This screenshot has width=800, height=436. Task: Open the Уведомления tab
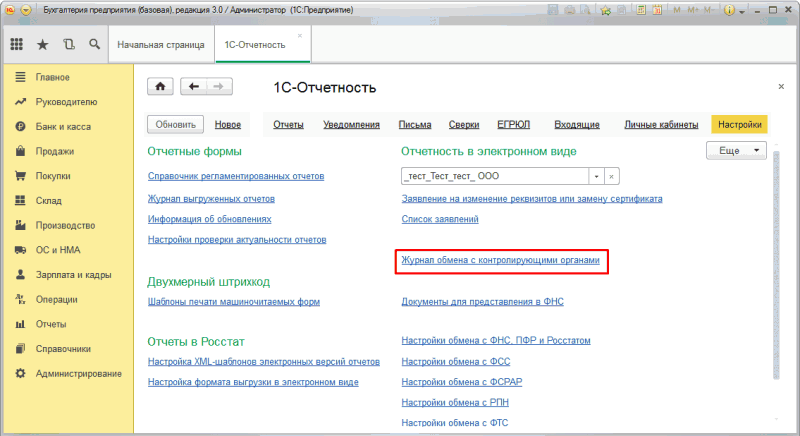coord(350,125)
